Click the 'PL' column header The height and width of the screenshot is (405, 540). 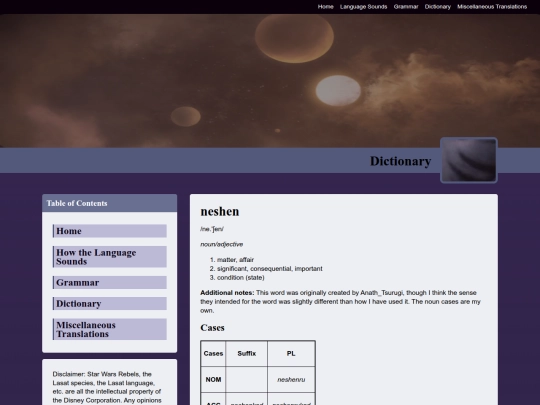[x=291, y=354]
